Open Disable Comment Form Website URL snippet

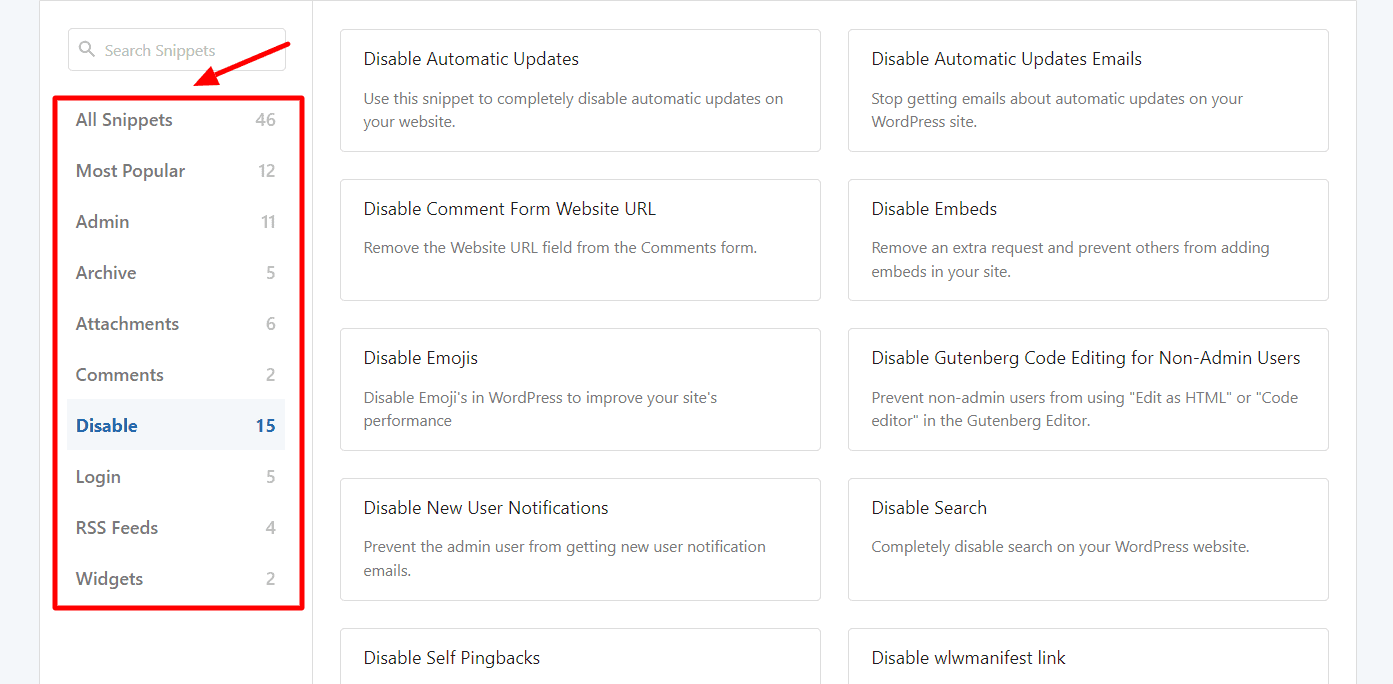coord(580,240)
